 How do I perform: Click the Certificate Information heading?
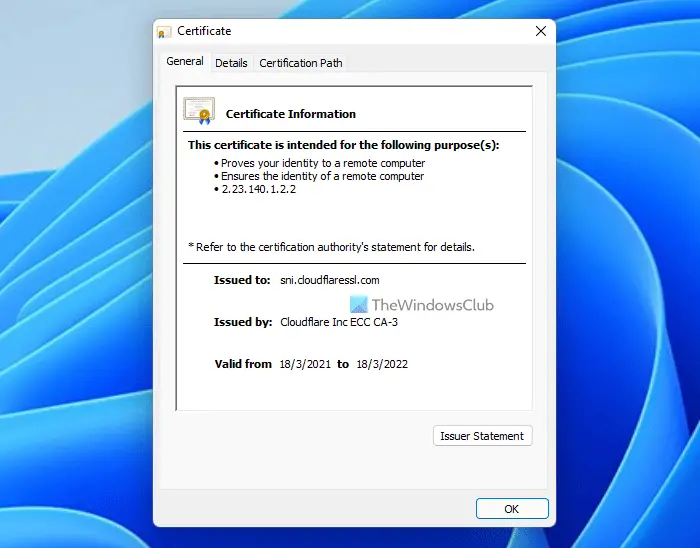tap(291, 114)
